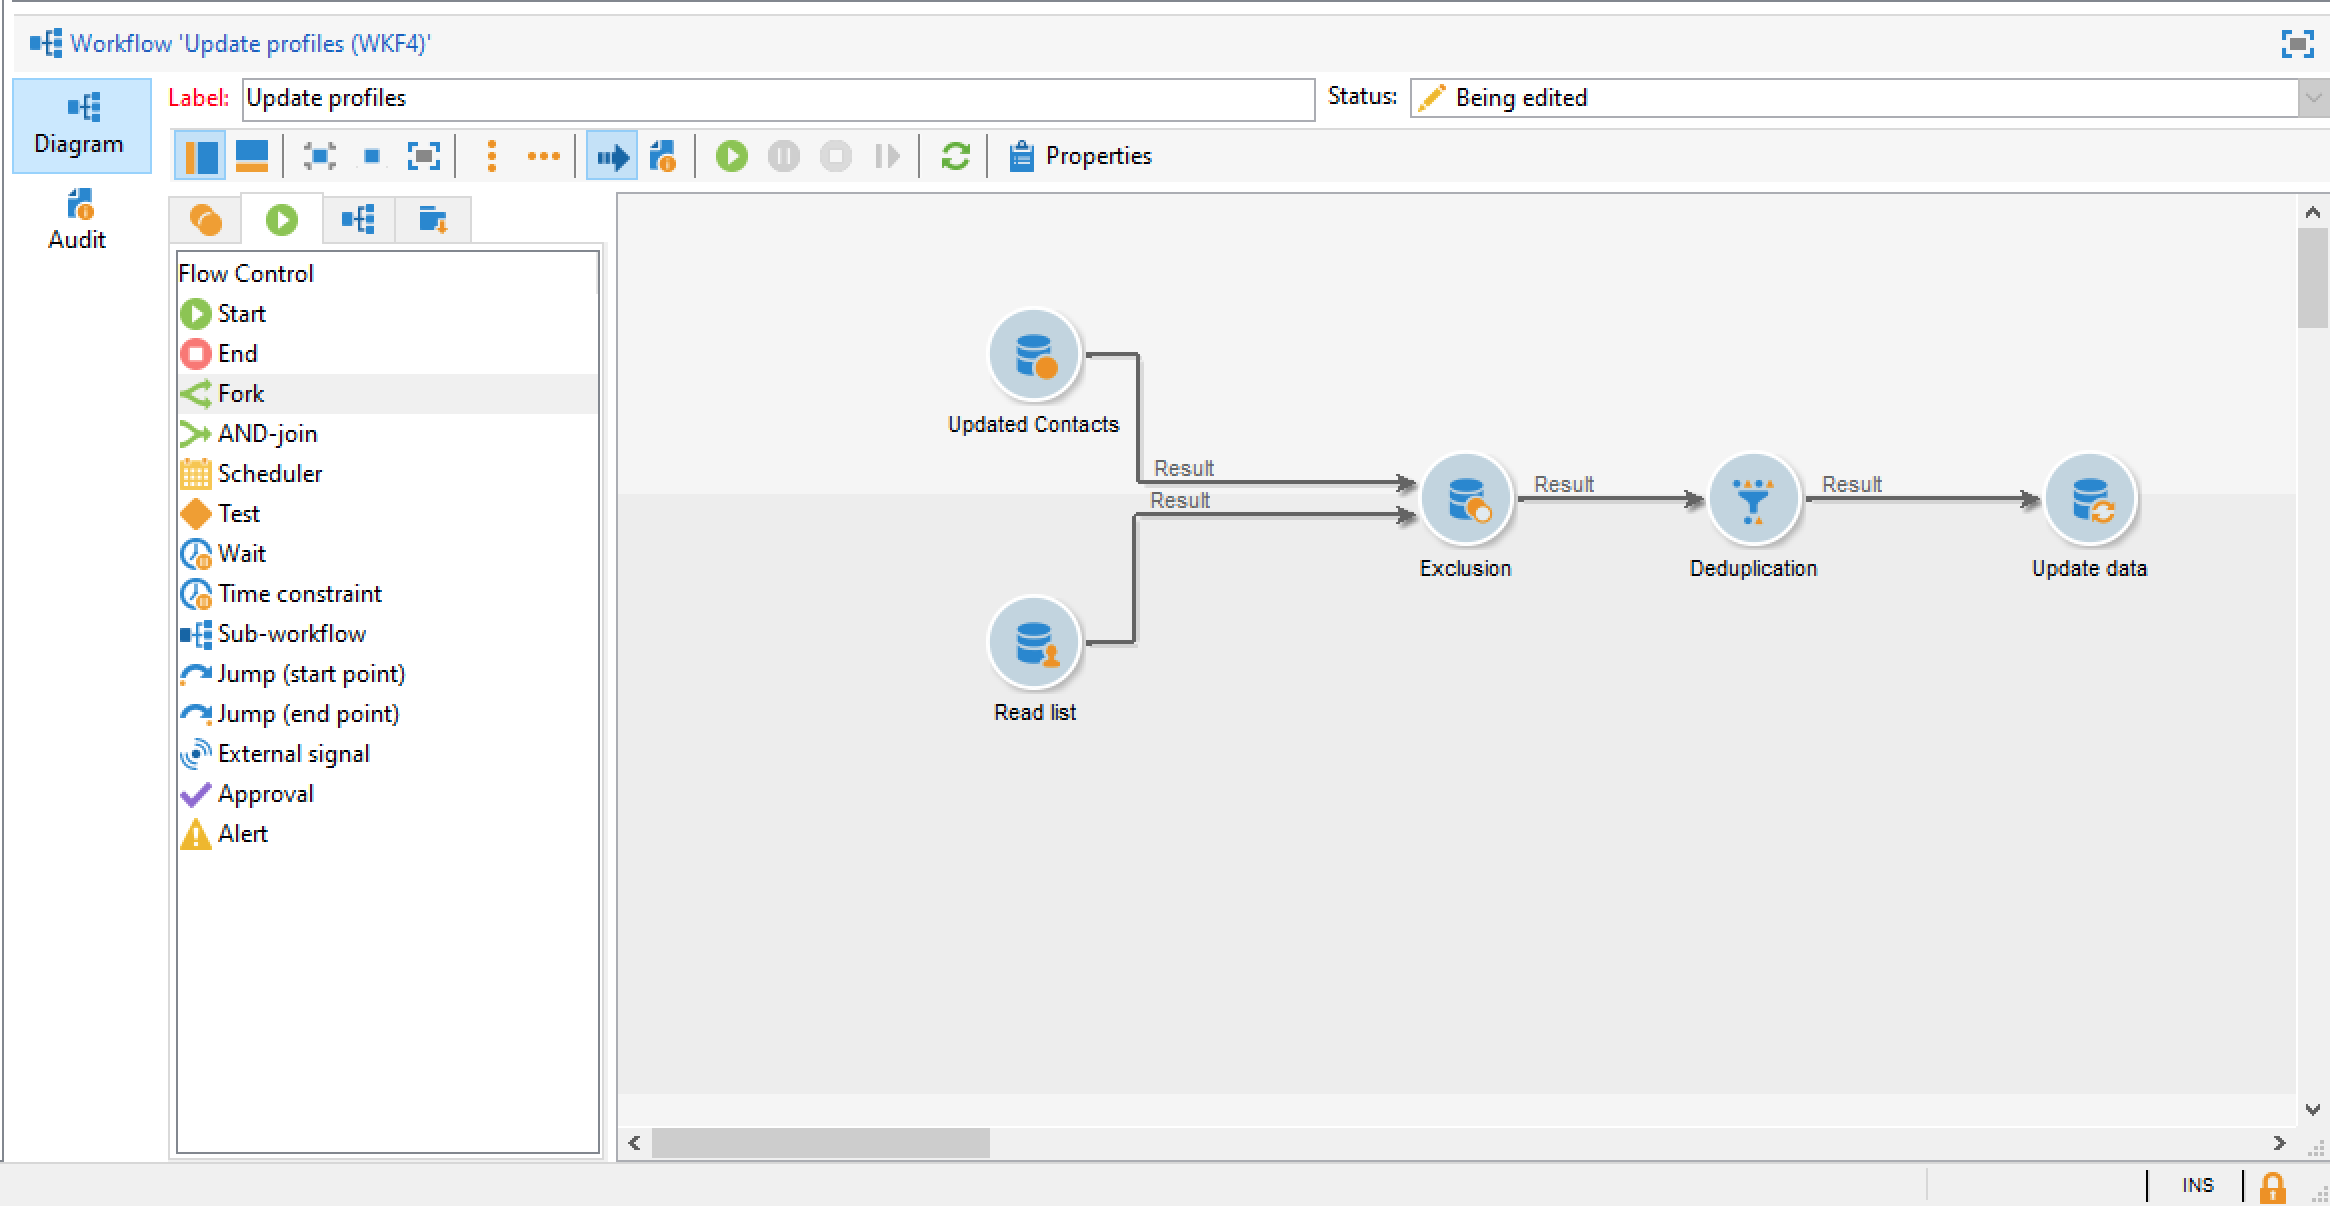Click the green Start workflow toolbar button

(731, 156)
